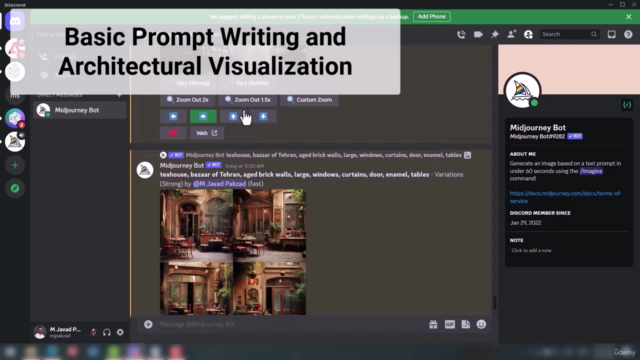Viewport: 640px width, 360px height.
Task: Click Add Phone button in banner
Action: click(432, 16)
